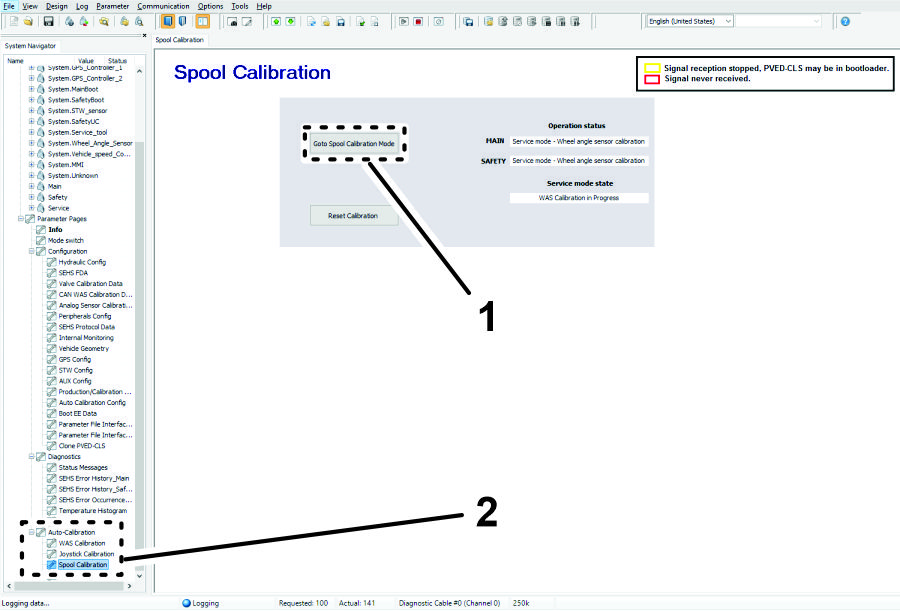Click the open folder toolbar icon
Screen dimensions: 900x611
point(28,21)
